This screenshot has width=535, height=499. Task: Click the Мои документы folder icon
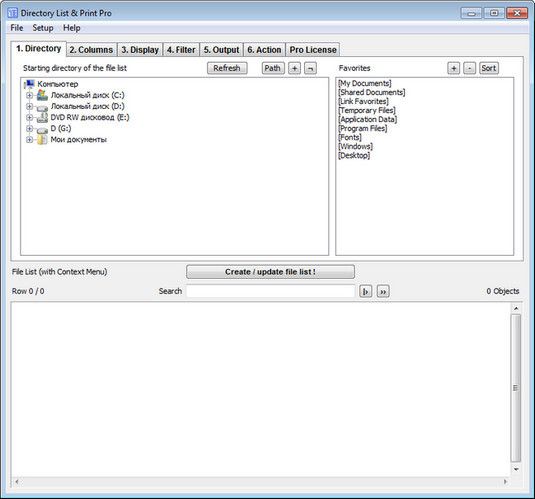tap(42, 139)
